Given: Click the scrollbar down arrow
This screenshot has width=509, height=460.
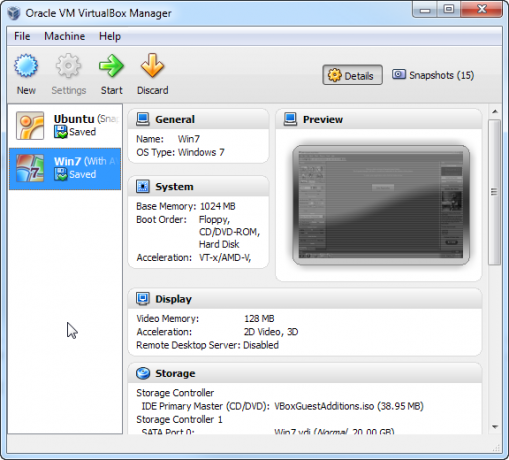Looking at the screenshot, I should tap(495, 427).
